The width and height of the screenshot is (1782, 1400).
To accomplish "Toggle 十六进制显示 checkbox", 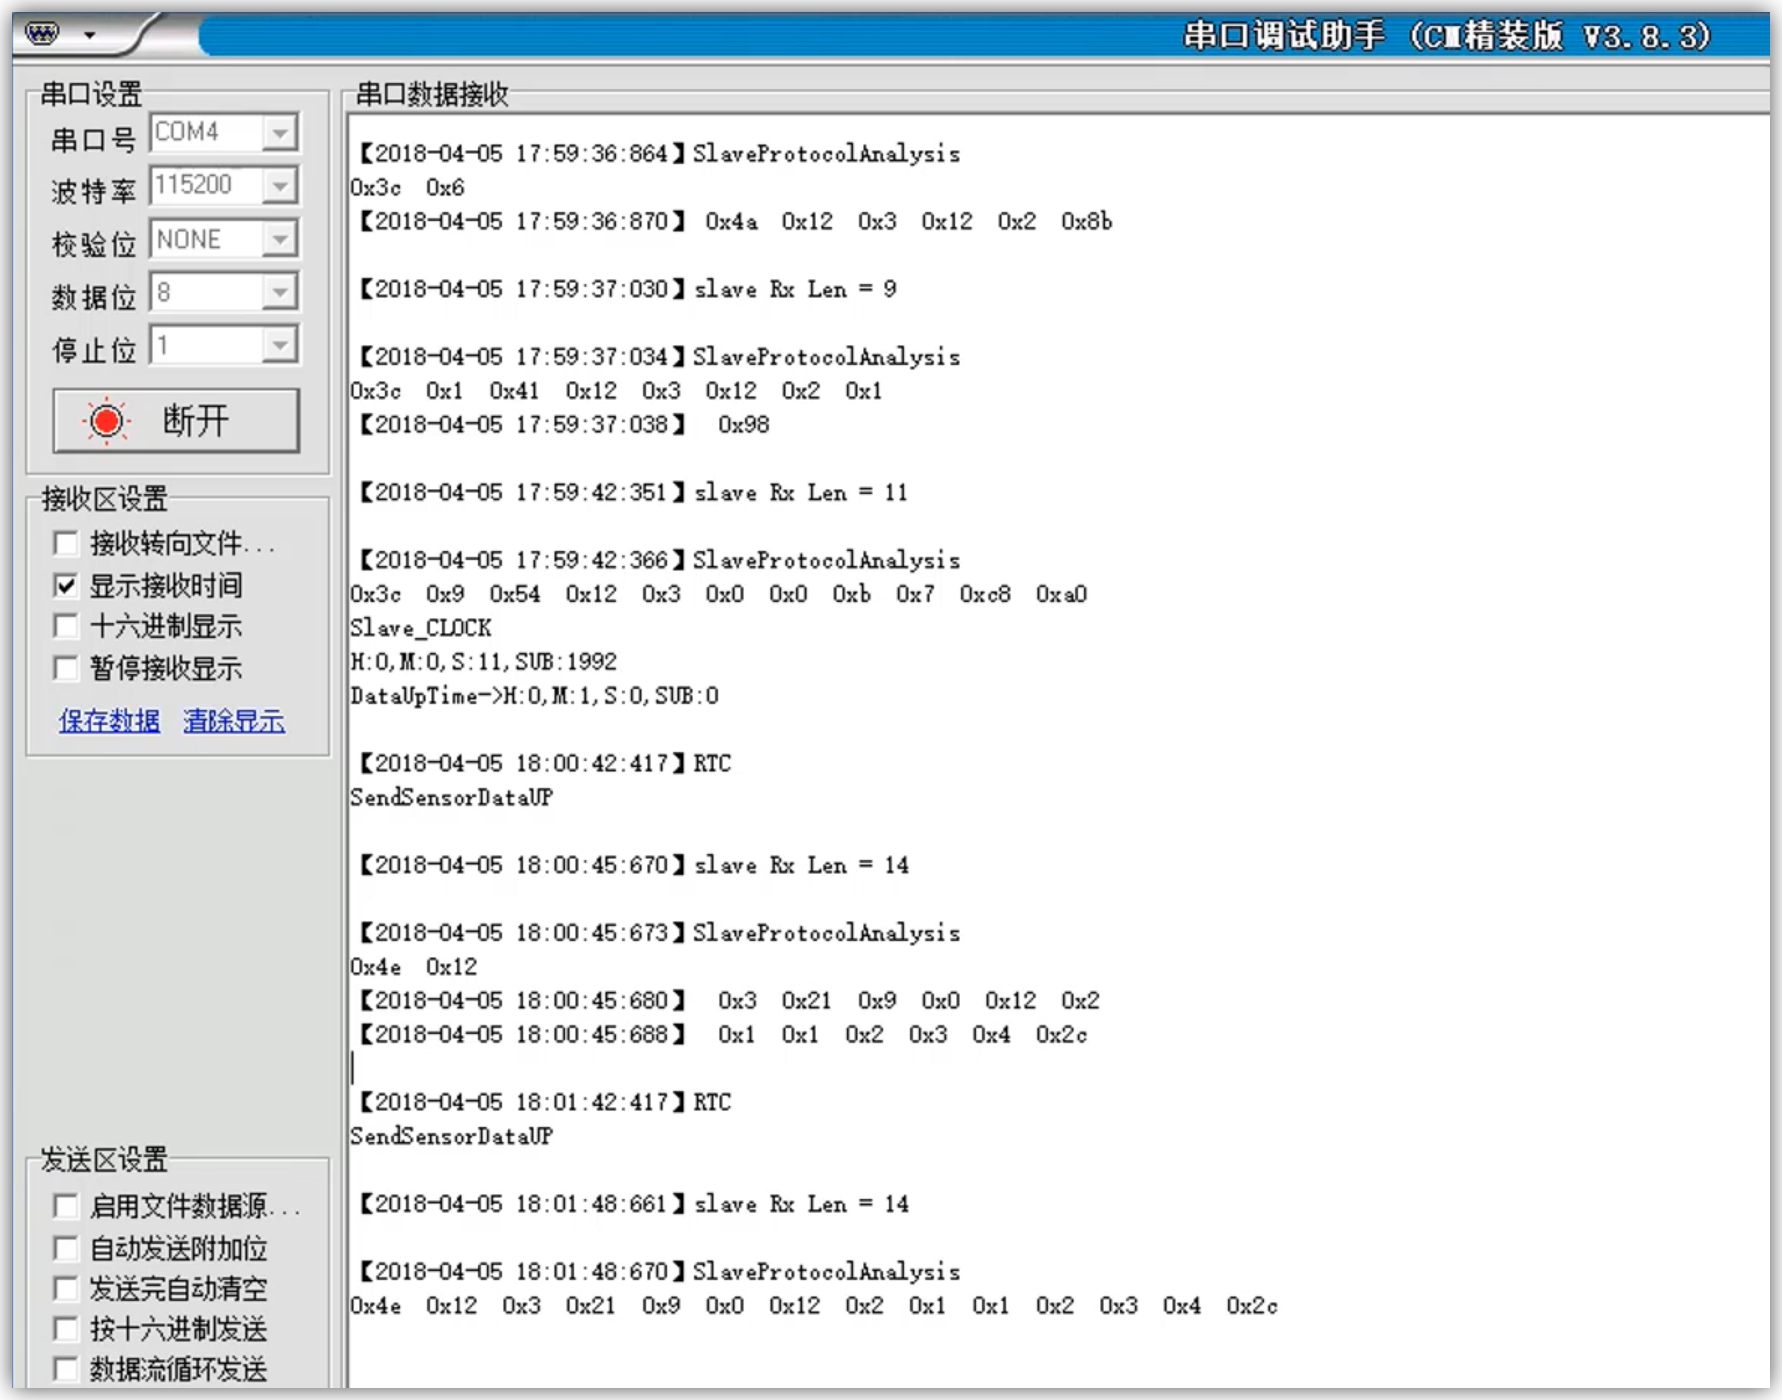I will 66,627.
